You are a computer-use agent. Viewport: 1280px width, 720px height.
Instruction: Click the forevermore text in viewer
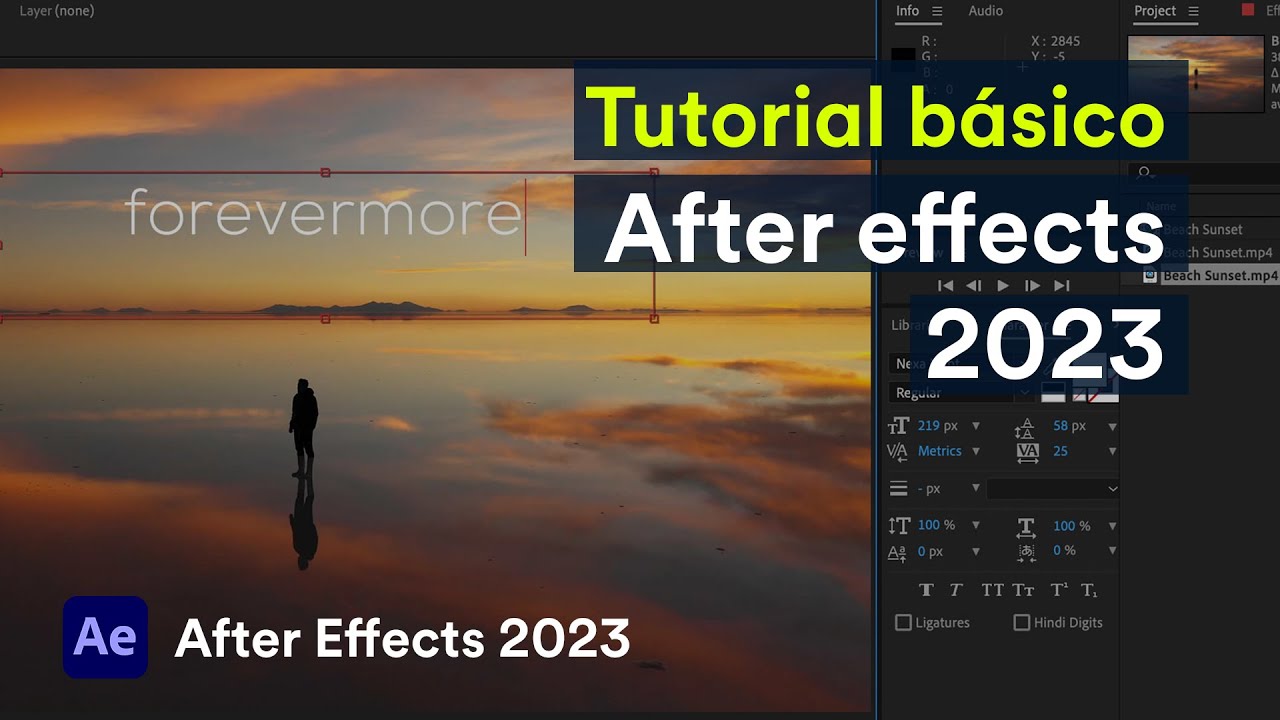click(x=324, y=212)
